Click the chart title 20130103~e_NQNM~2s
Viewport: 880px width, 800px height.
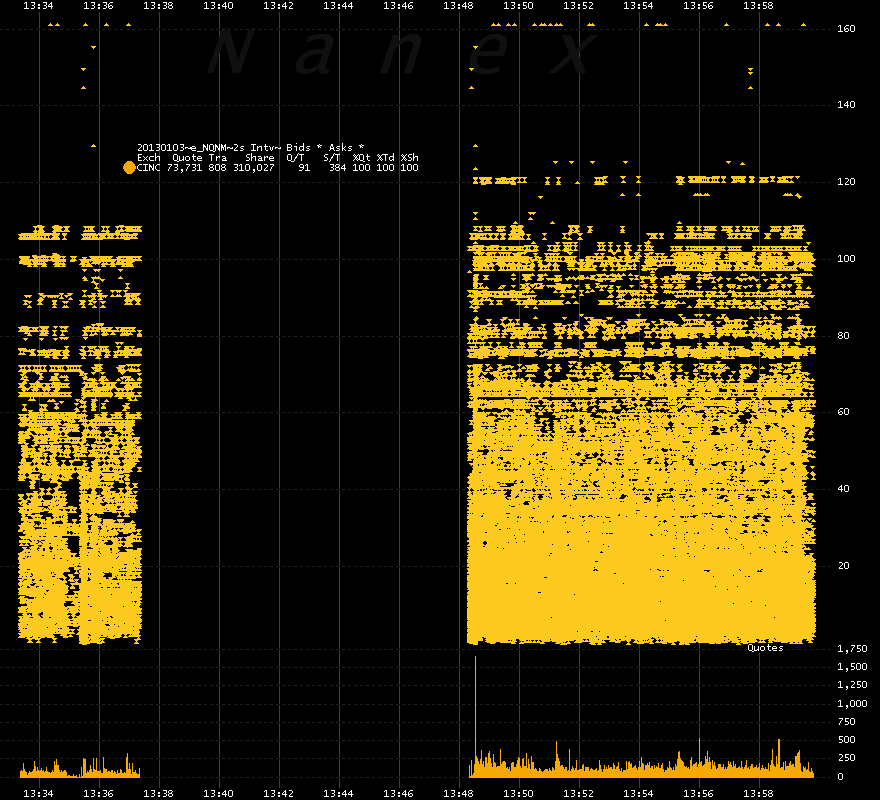click(191, 148)
